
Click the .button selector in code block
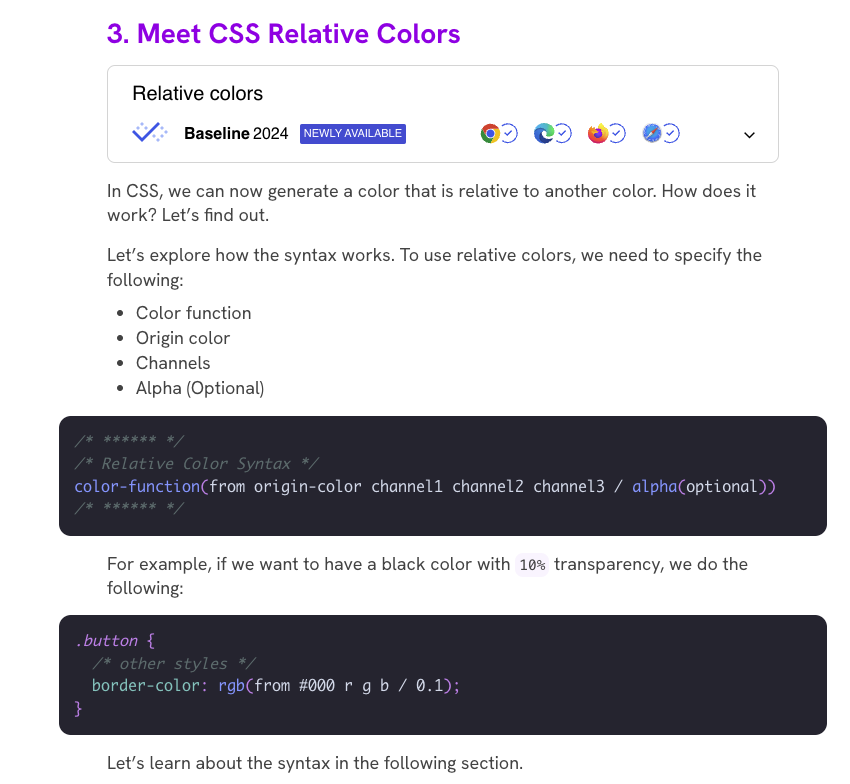[109, 640]
